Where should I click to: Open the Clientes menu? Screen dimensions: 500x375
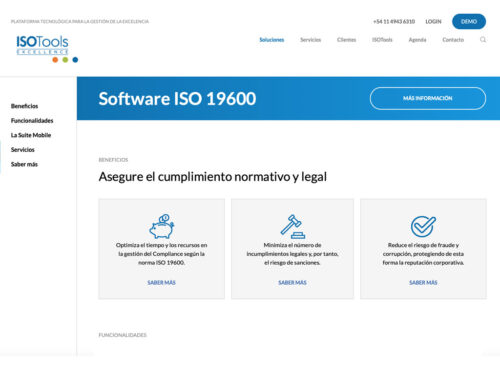pos(346,40)
